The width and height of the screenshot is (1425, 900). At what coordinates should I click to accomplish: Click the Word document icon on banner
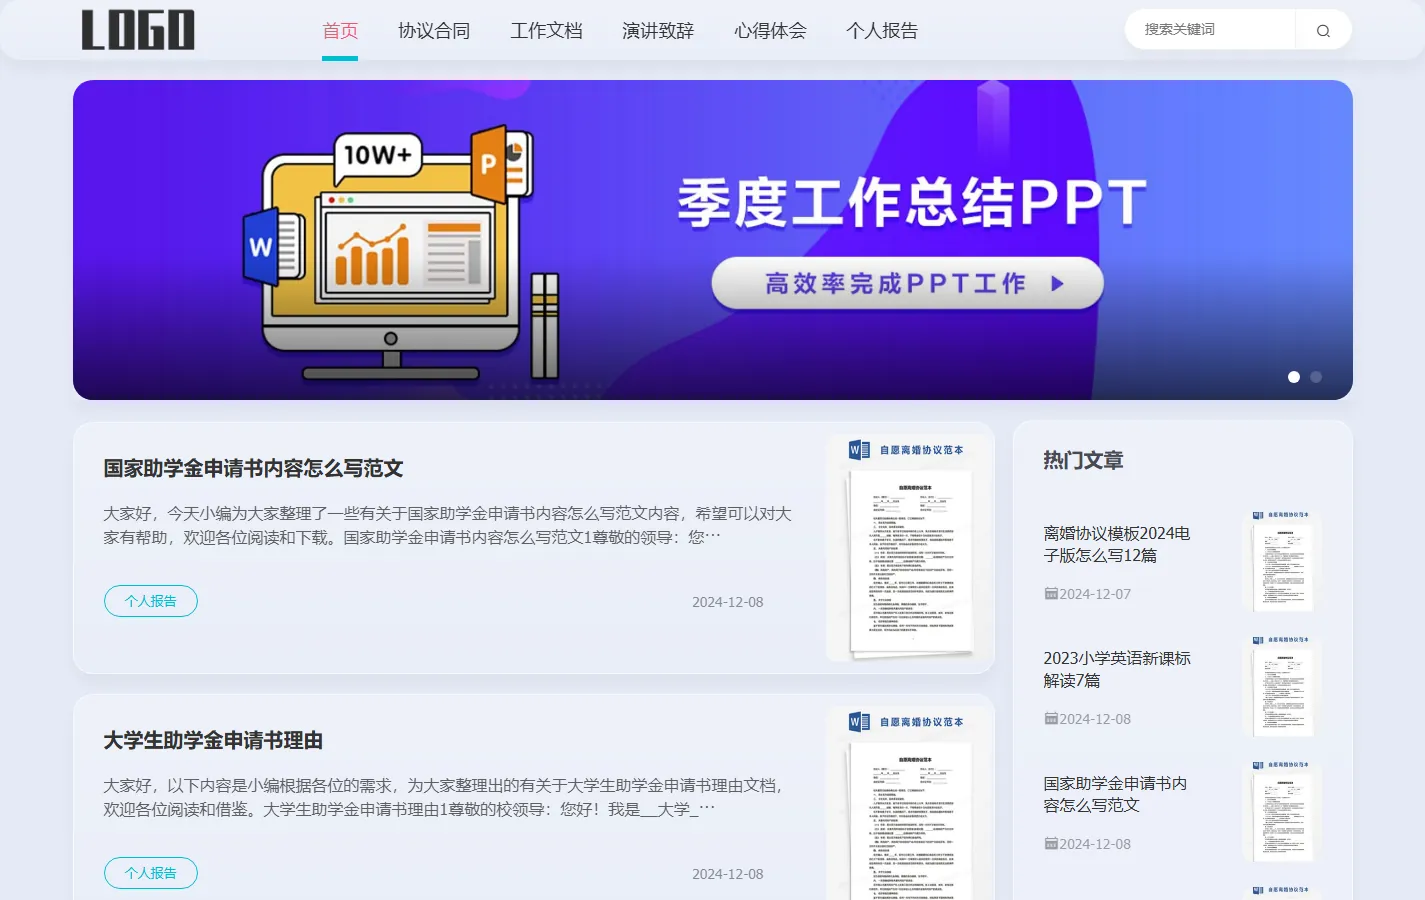tap(273, 246)
